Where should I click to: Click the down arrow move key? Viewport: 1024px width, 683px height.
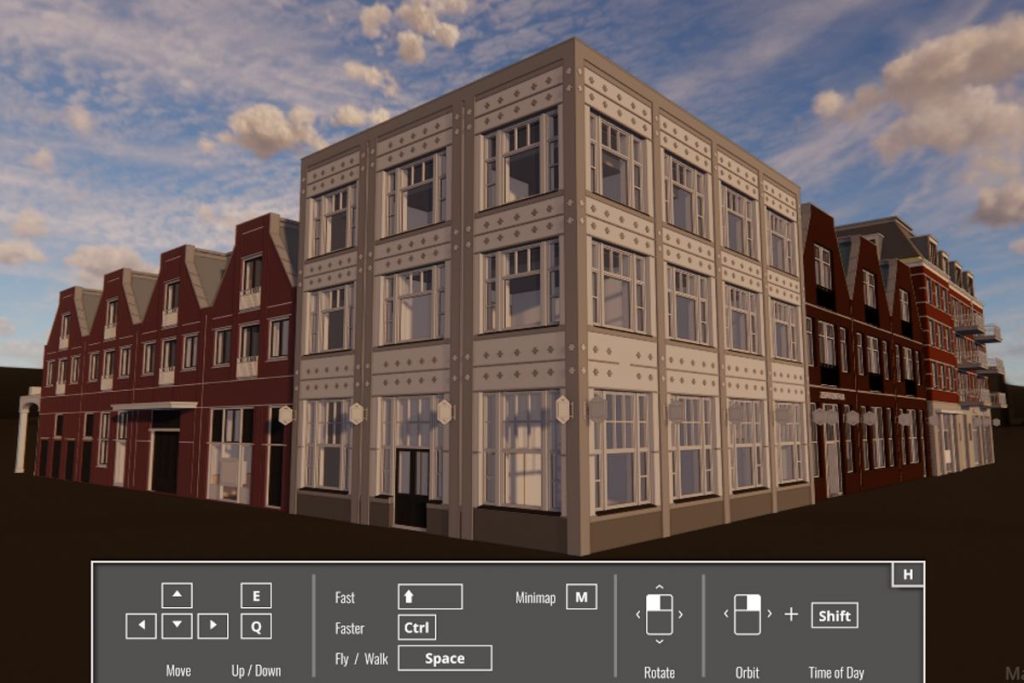177,626
